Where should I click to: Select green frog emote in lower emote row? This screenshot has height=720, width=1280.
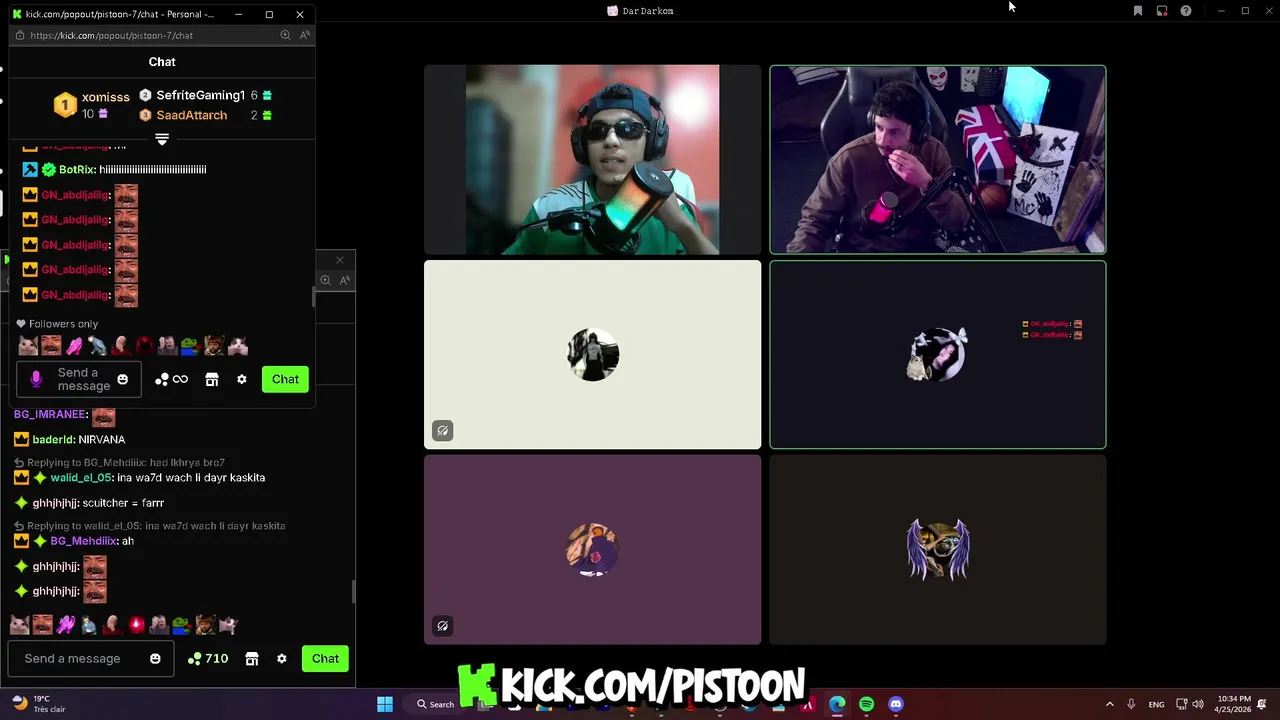coord(181,625)
